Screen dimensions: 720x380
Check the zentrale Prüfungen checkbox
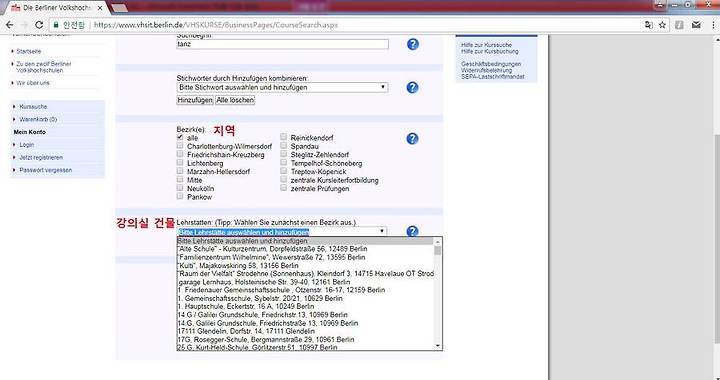point(284,188)
